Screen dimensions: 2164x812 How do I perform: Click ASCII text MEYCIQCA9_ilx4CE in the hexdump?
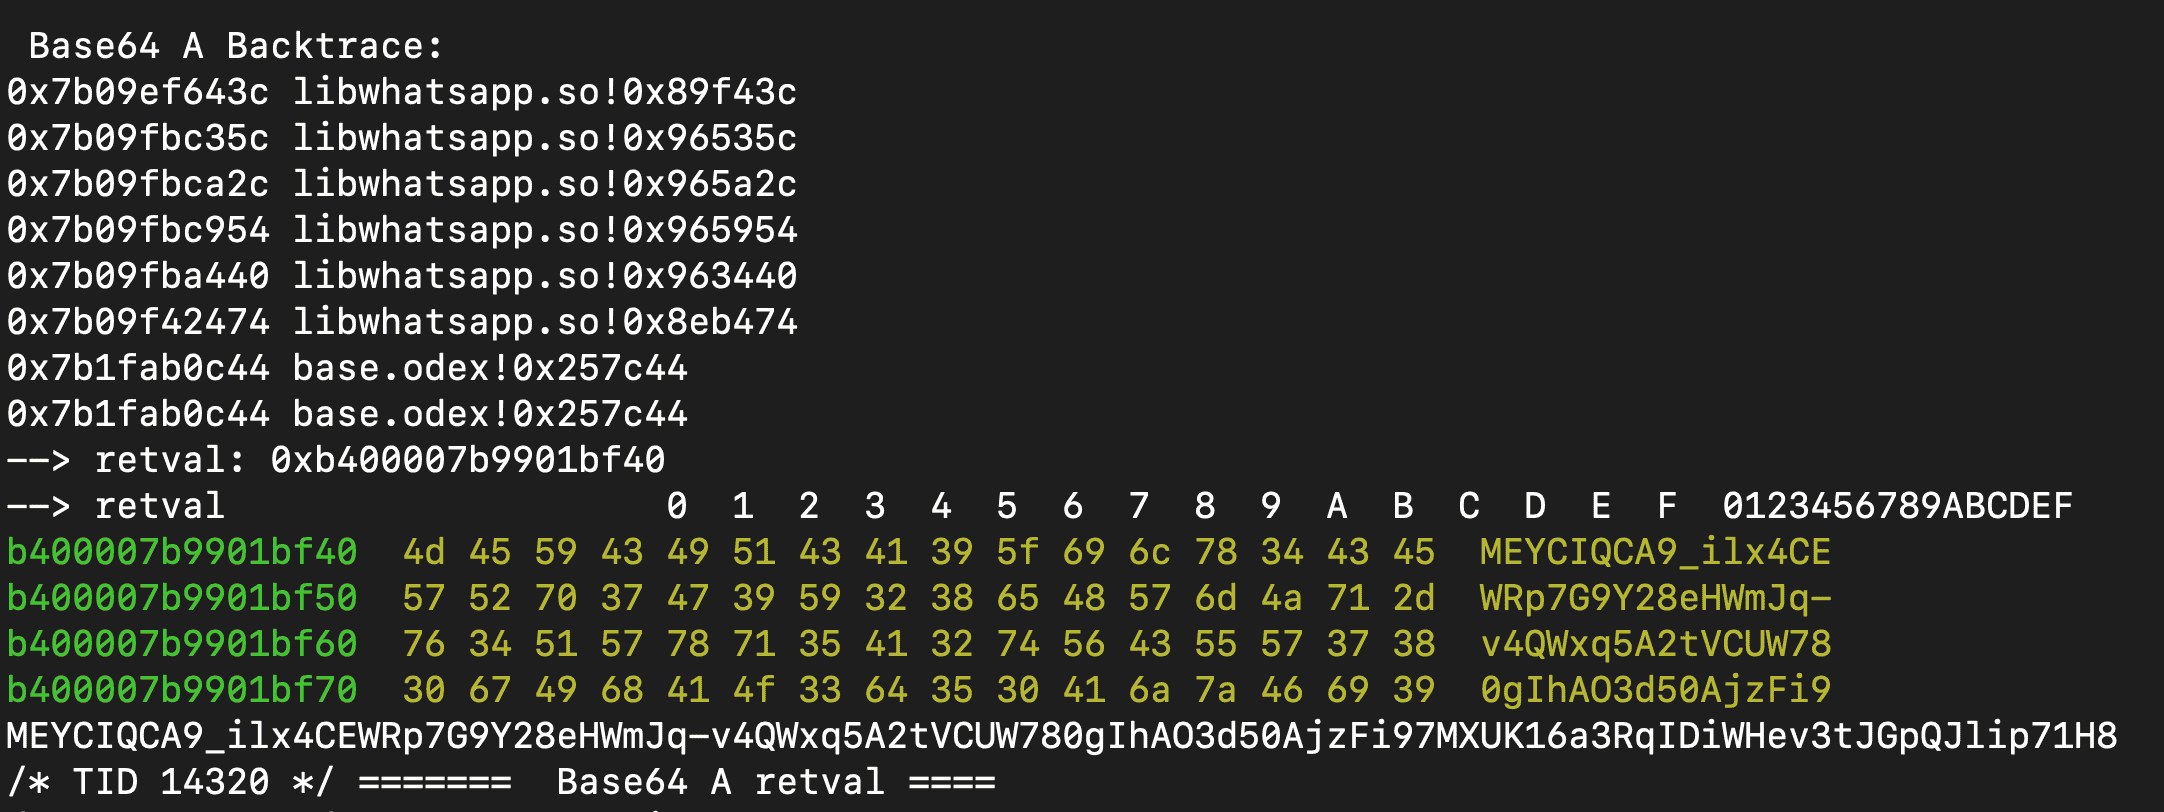(1655, 552)
